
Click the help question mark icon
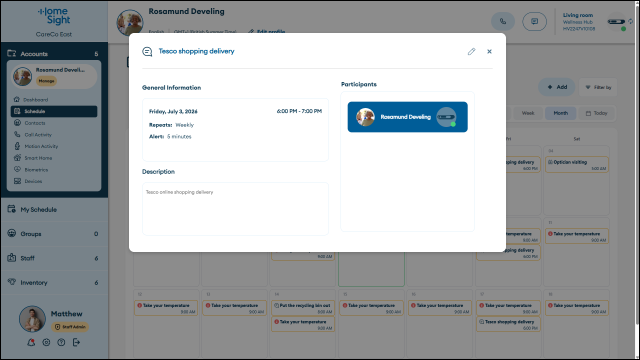[61, 342]
